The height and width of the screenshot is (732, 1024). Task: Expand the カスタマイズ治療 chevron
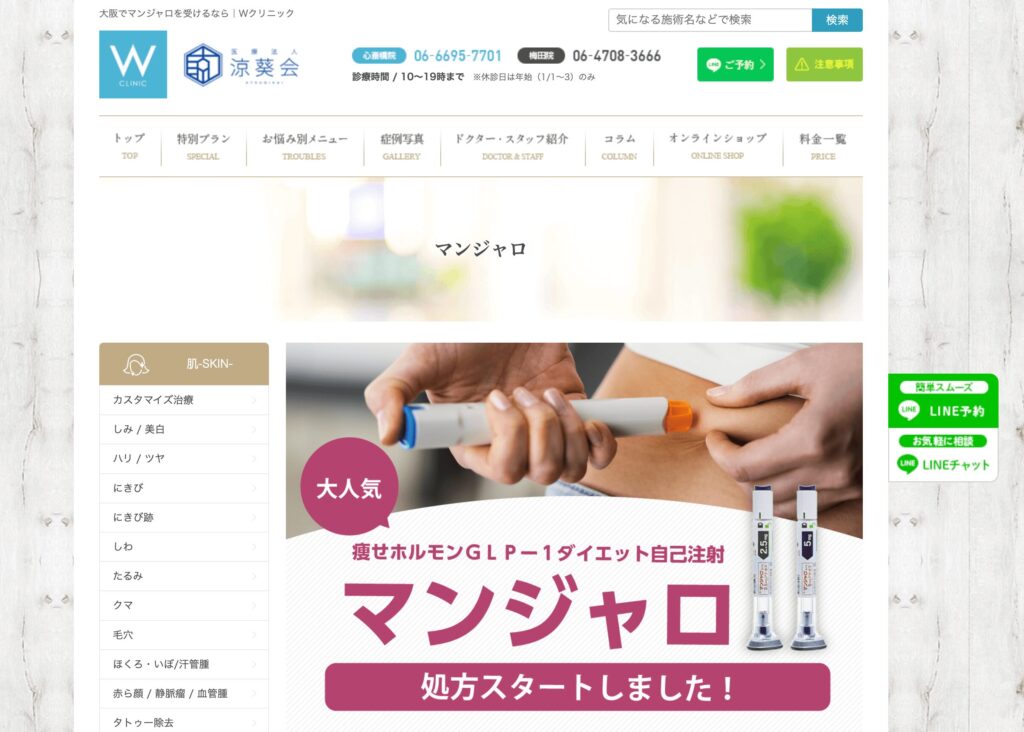pos(254,400)
